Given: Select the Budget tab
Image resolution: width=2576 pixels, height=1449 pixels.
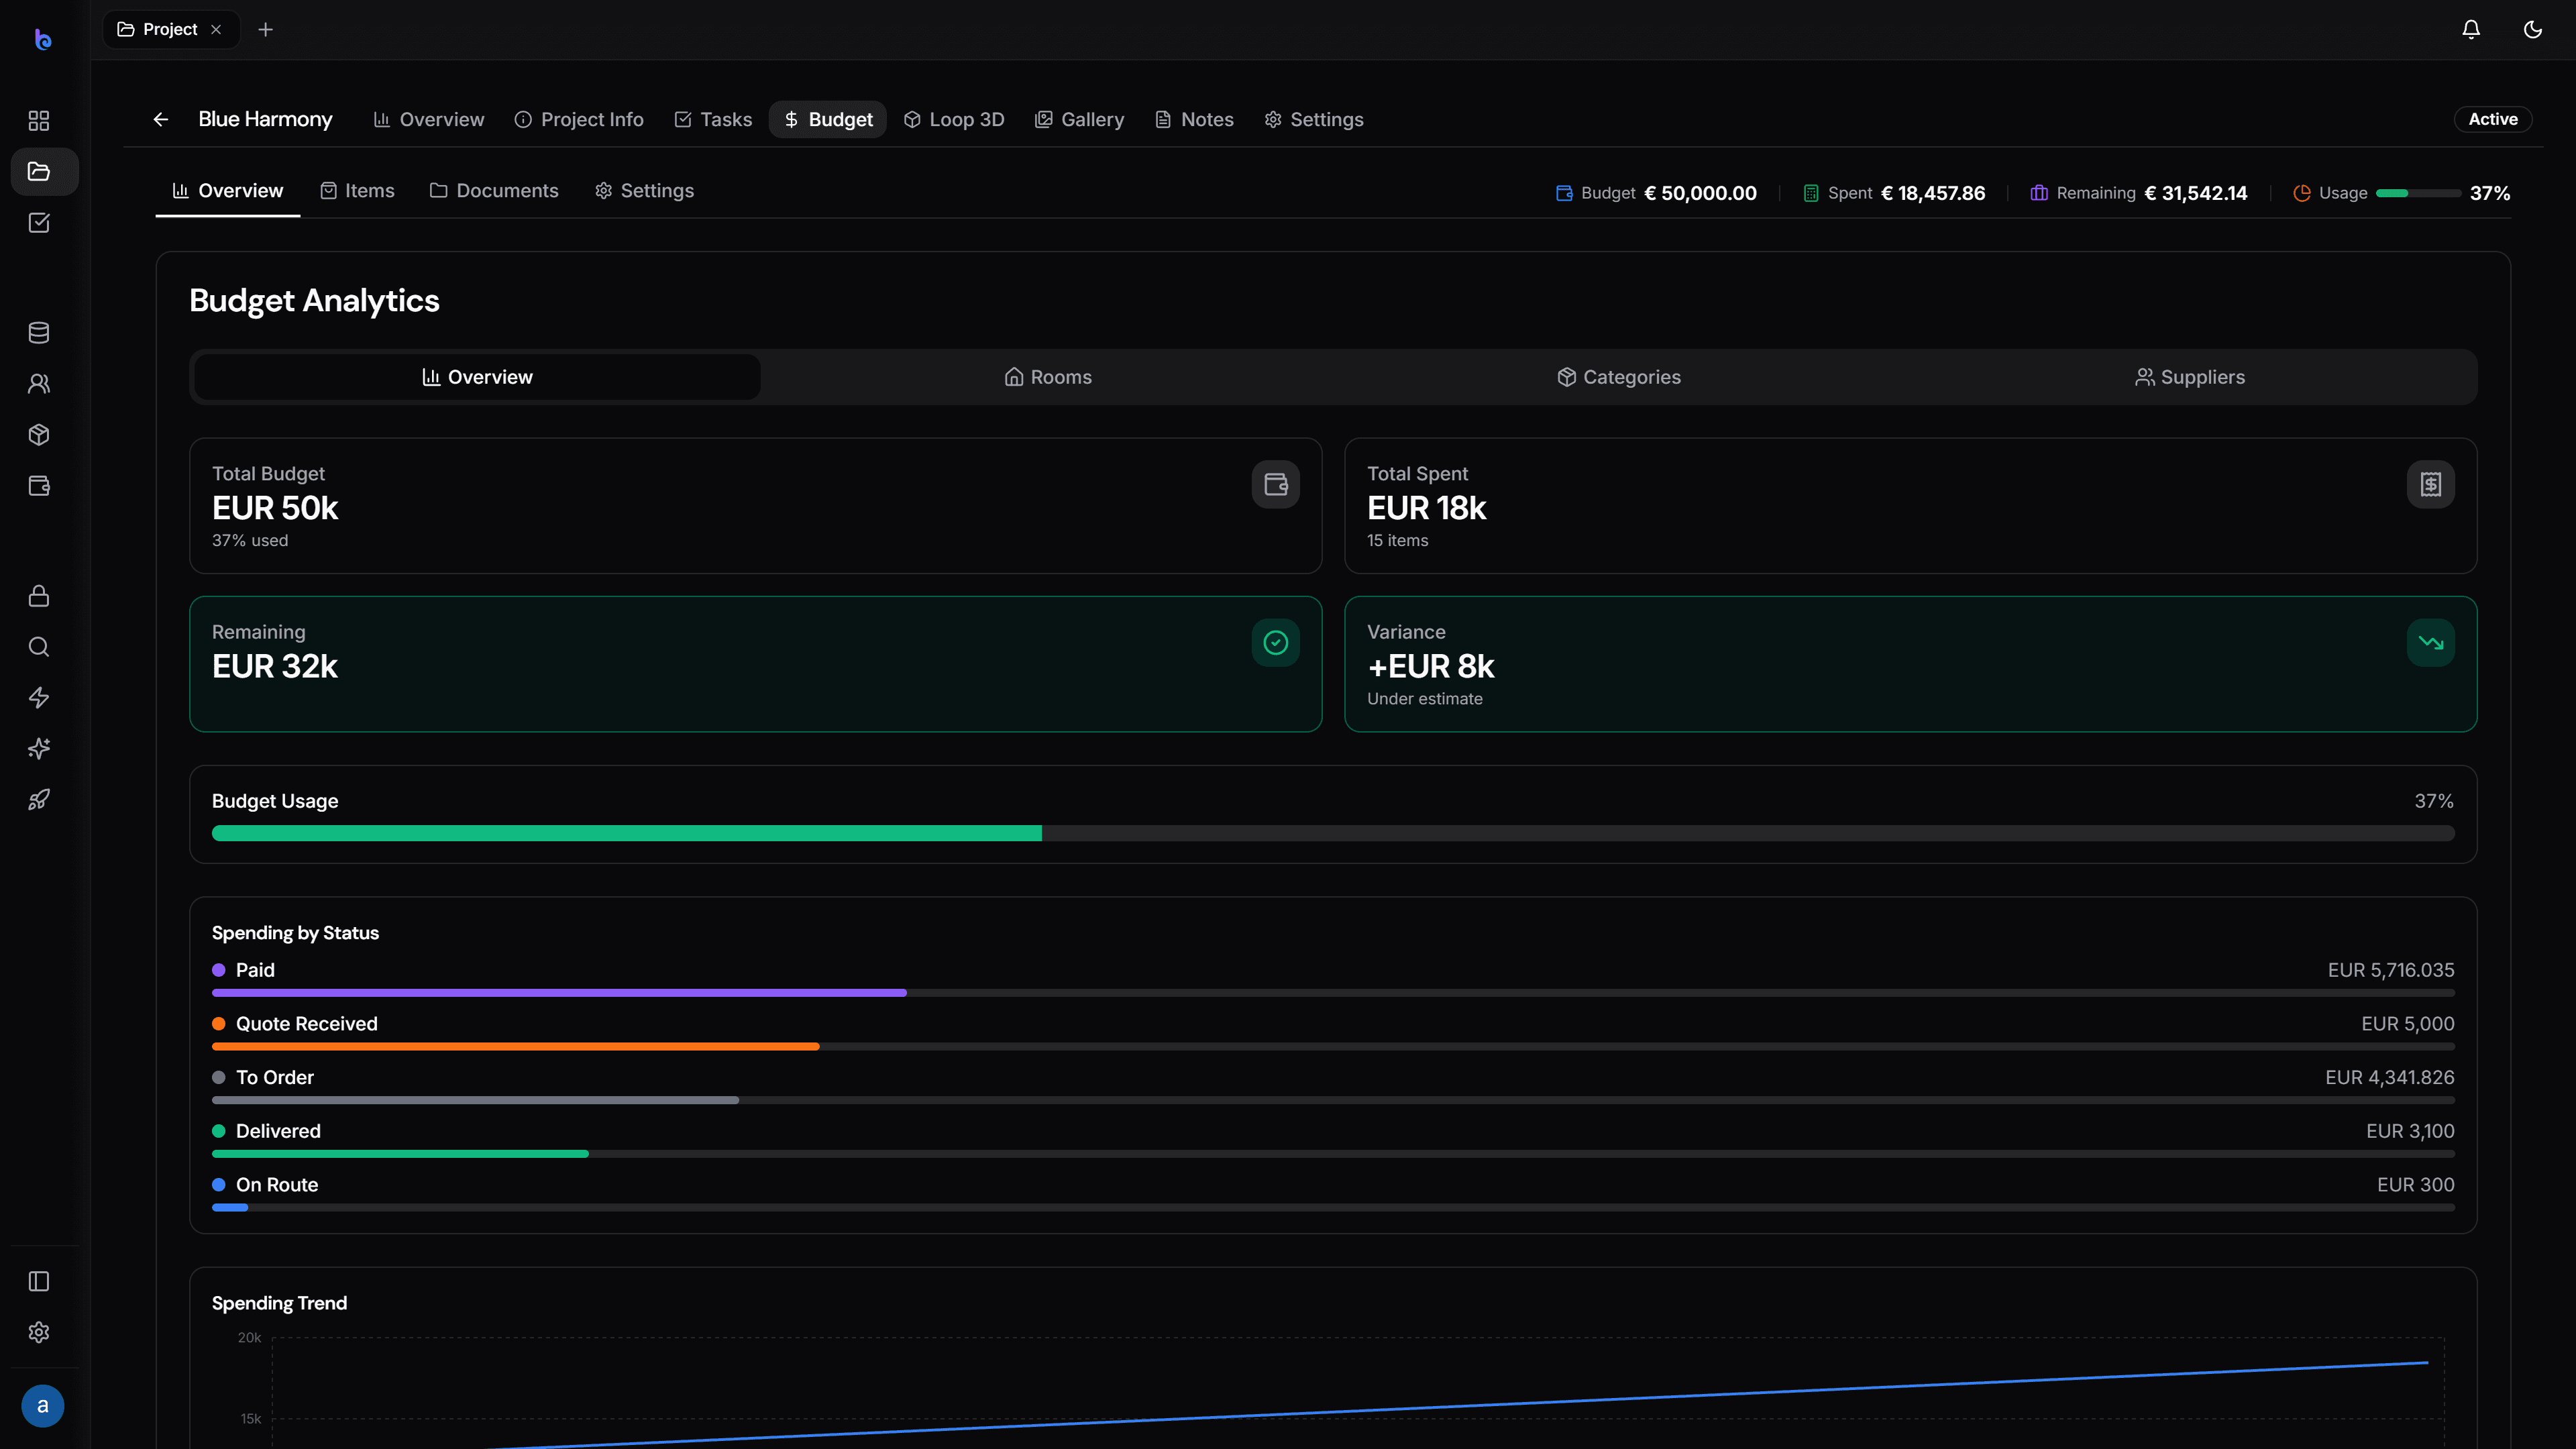Looking at the screenshot, I should [828, 120].
